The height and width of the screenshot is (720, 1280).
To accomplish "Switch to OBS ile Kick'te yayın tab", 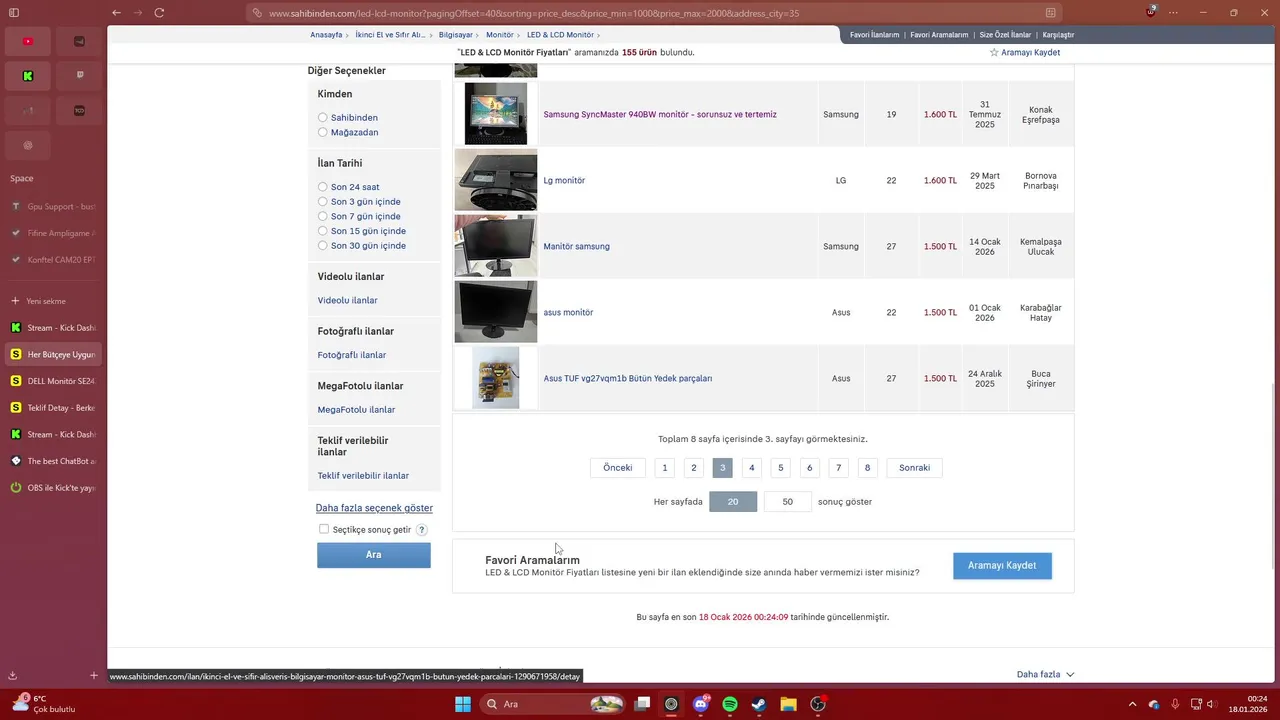I will [x=53, y=488].
